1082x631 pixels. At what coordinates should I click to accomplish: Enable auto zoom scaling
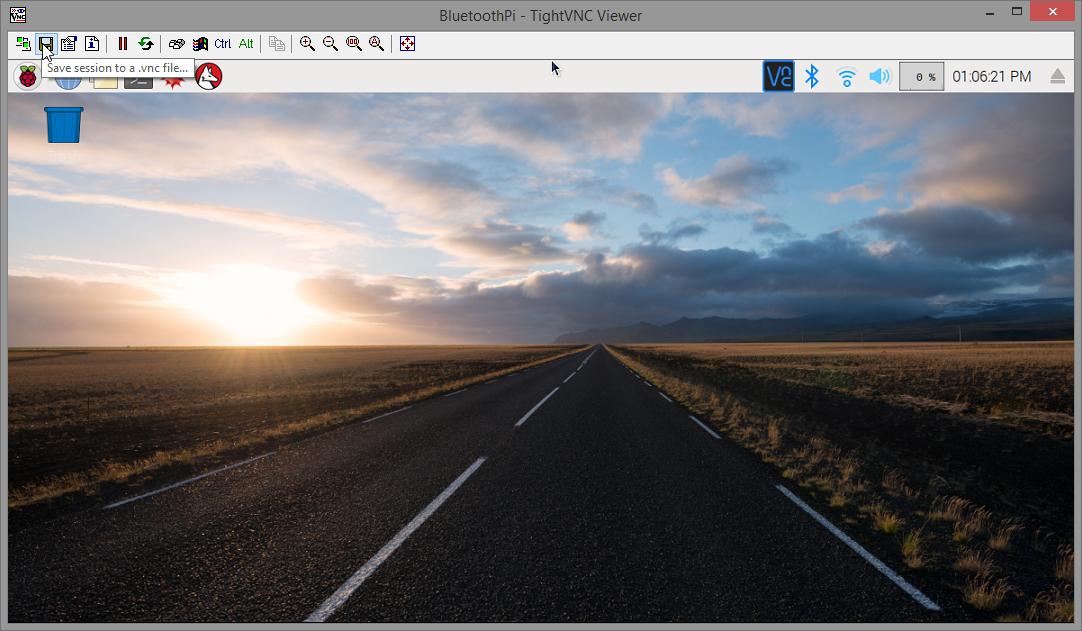click(377, 43)
